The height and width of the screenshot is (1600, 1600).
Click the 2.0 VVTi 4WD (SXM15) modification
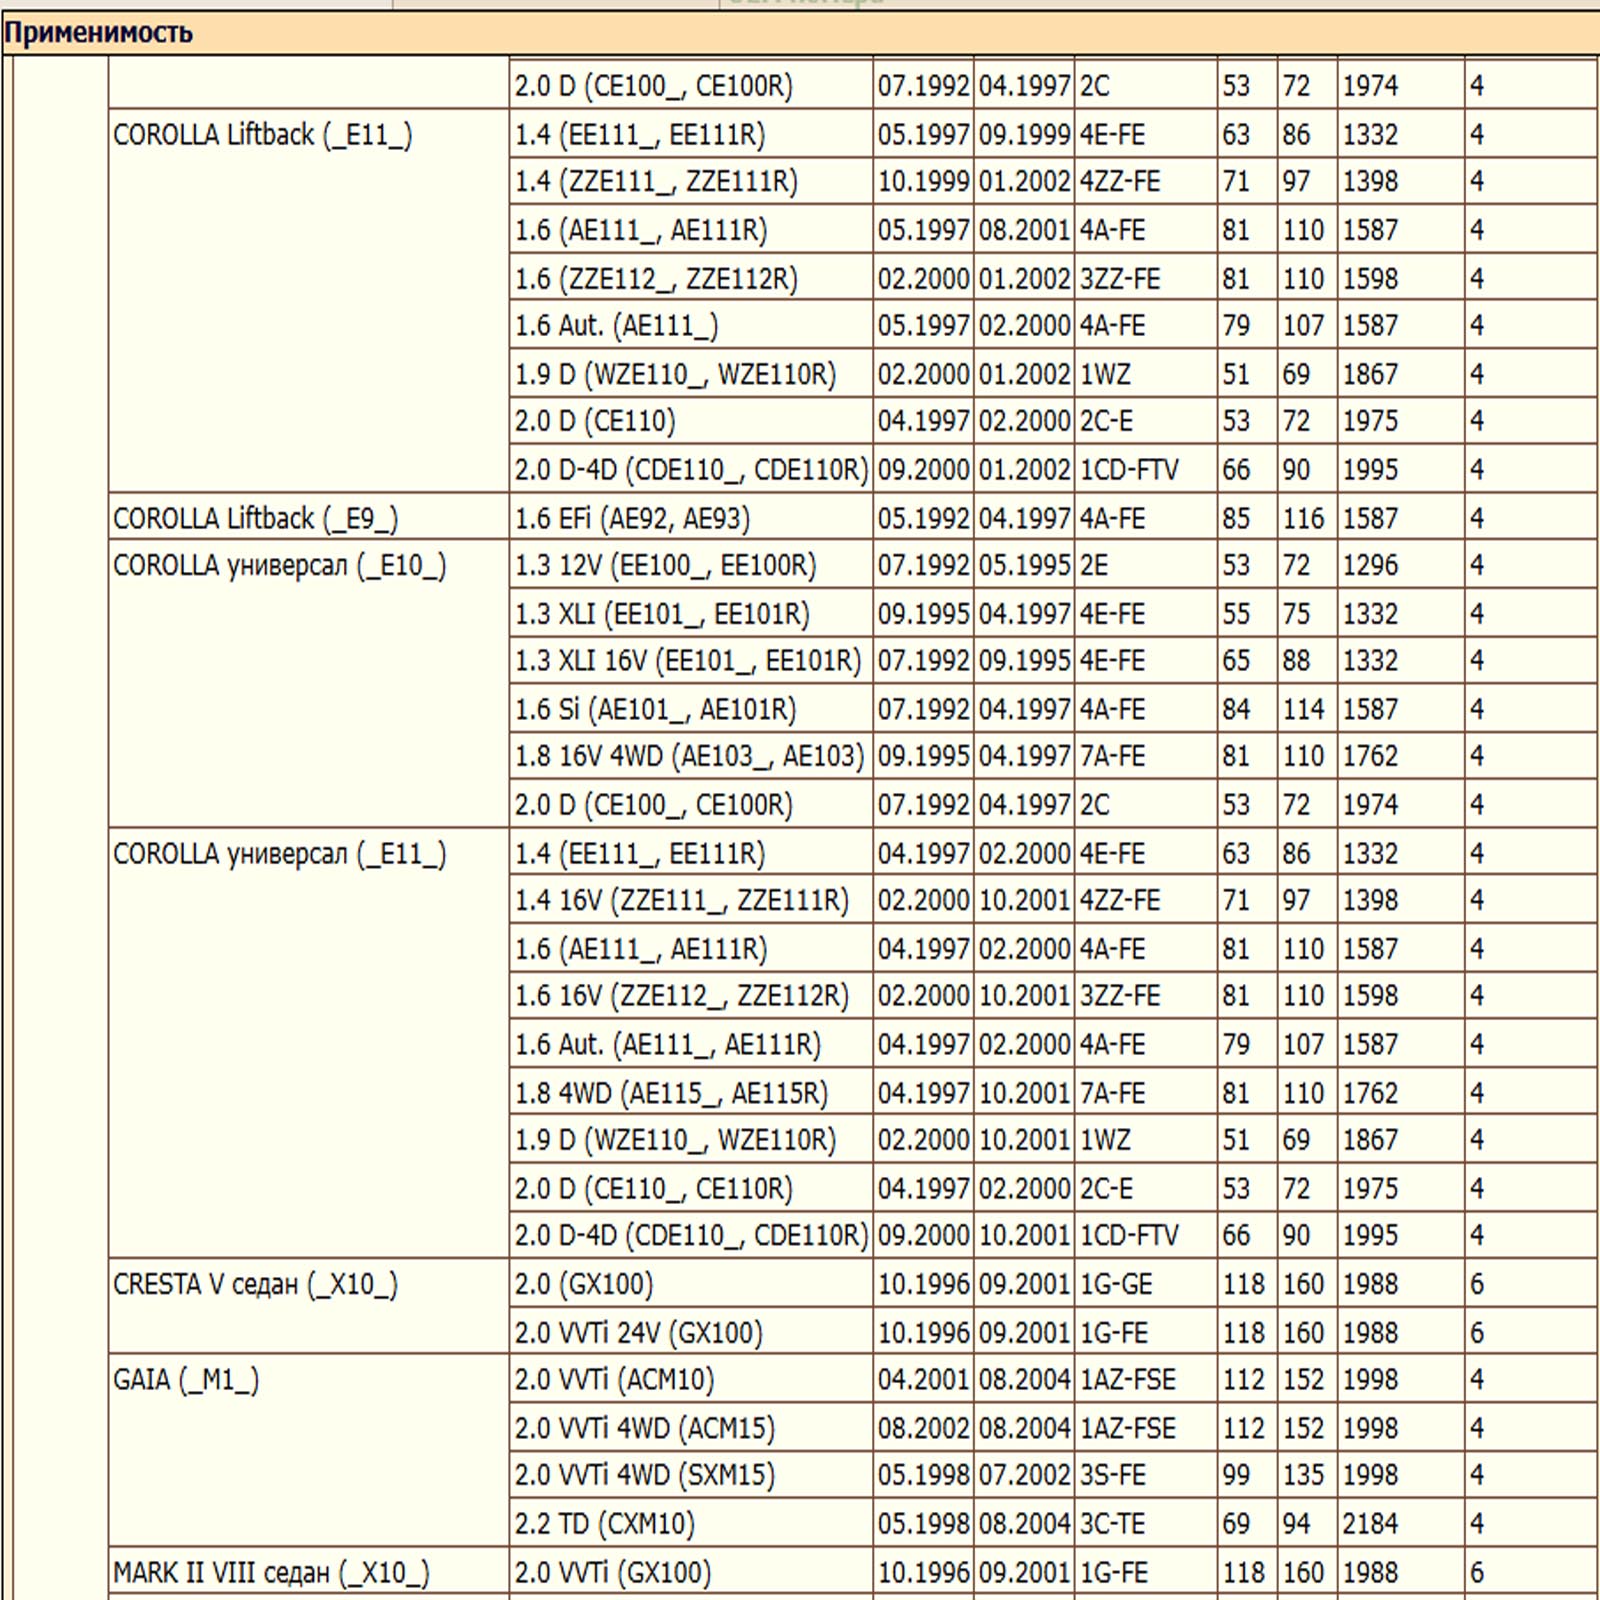pyautogui.click(x=644, y=1476)
